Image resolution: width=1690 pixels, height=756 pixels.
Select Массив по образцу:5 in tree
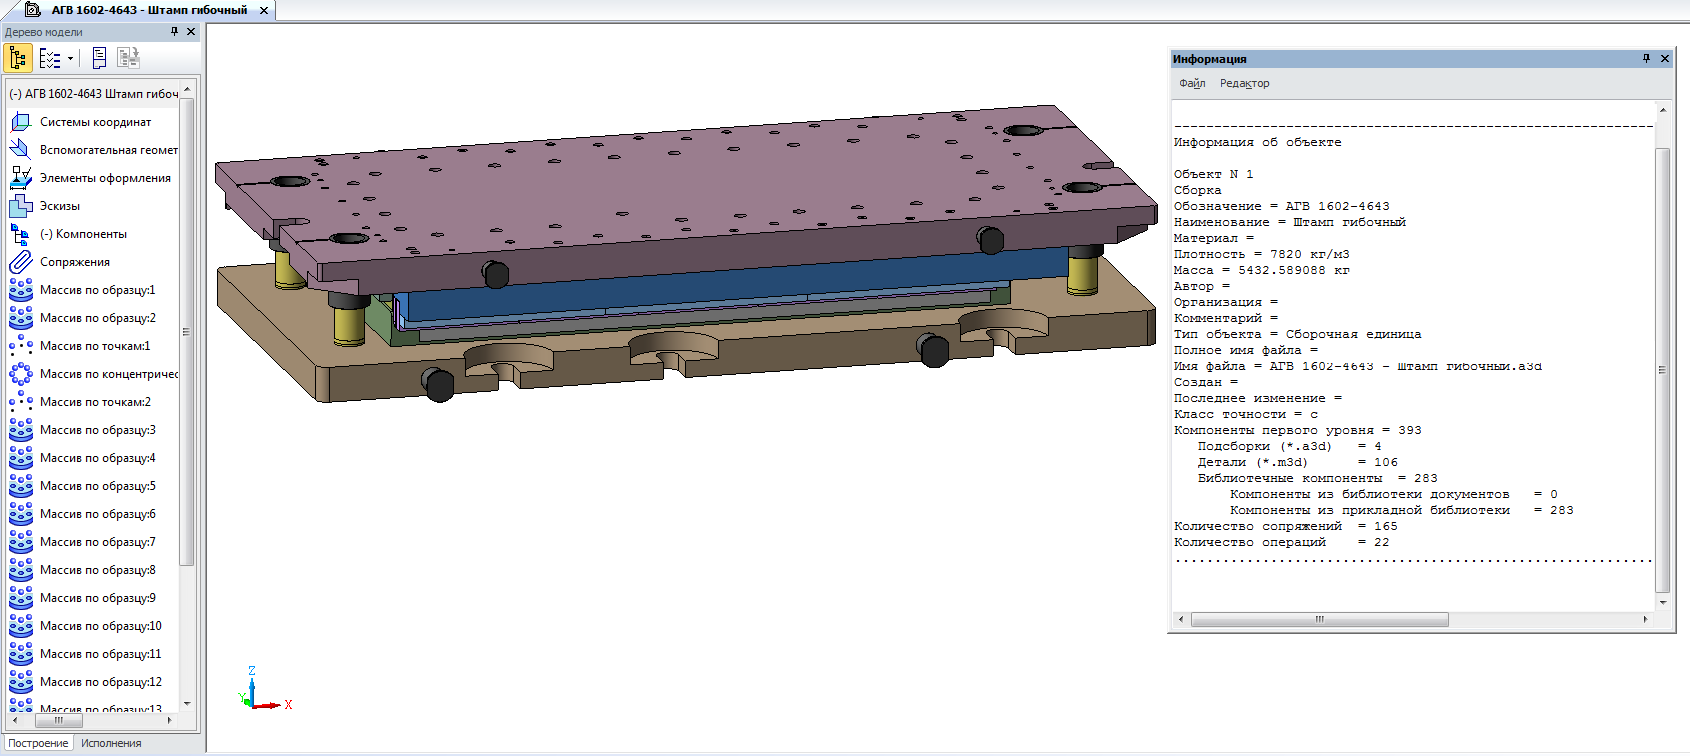coord(97,486)
